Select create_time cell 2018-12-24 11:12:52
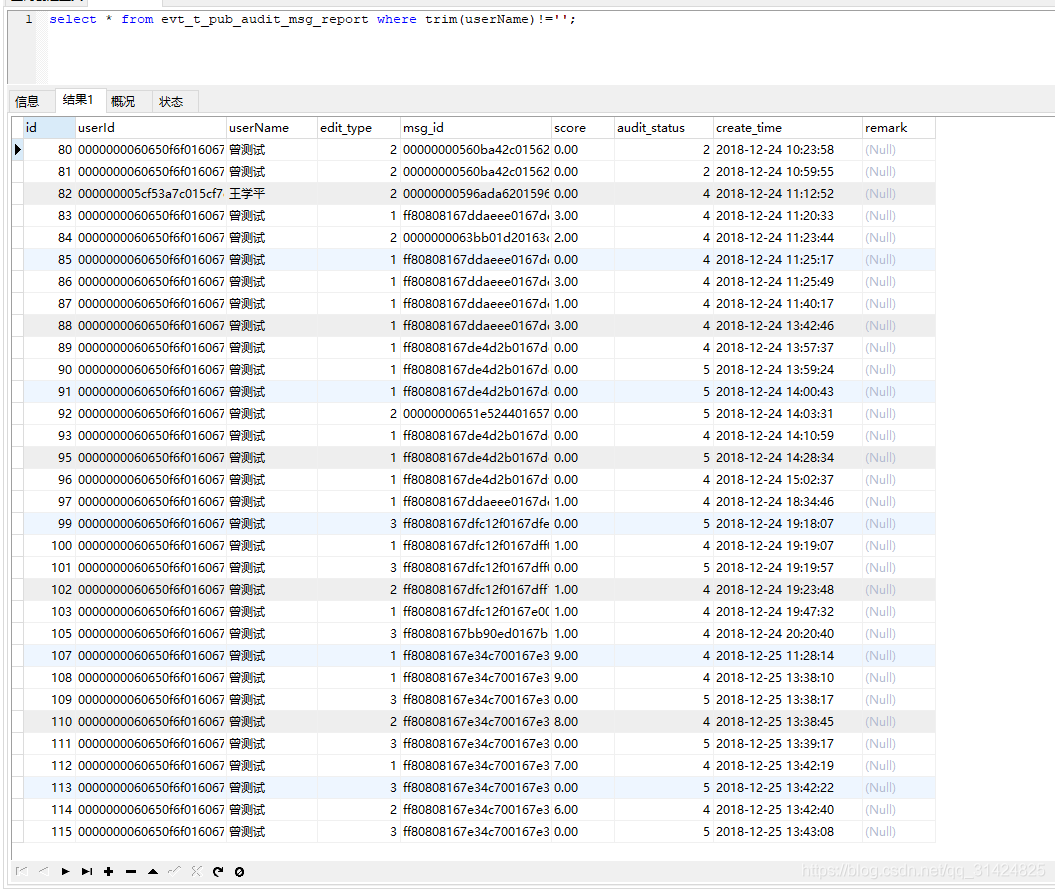The height and width of the screenshot is (889, 1055). pos(788,194)
